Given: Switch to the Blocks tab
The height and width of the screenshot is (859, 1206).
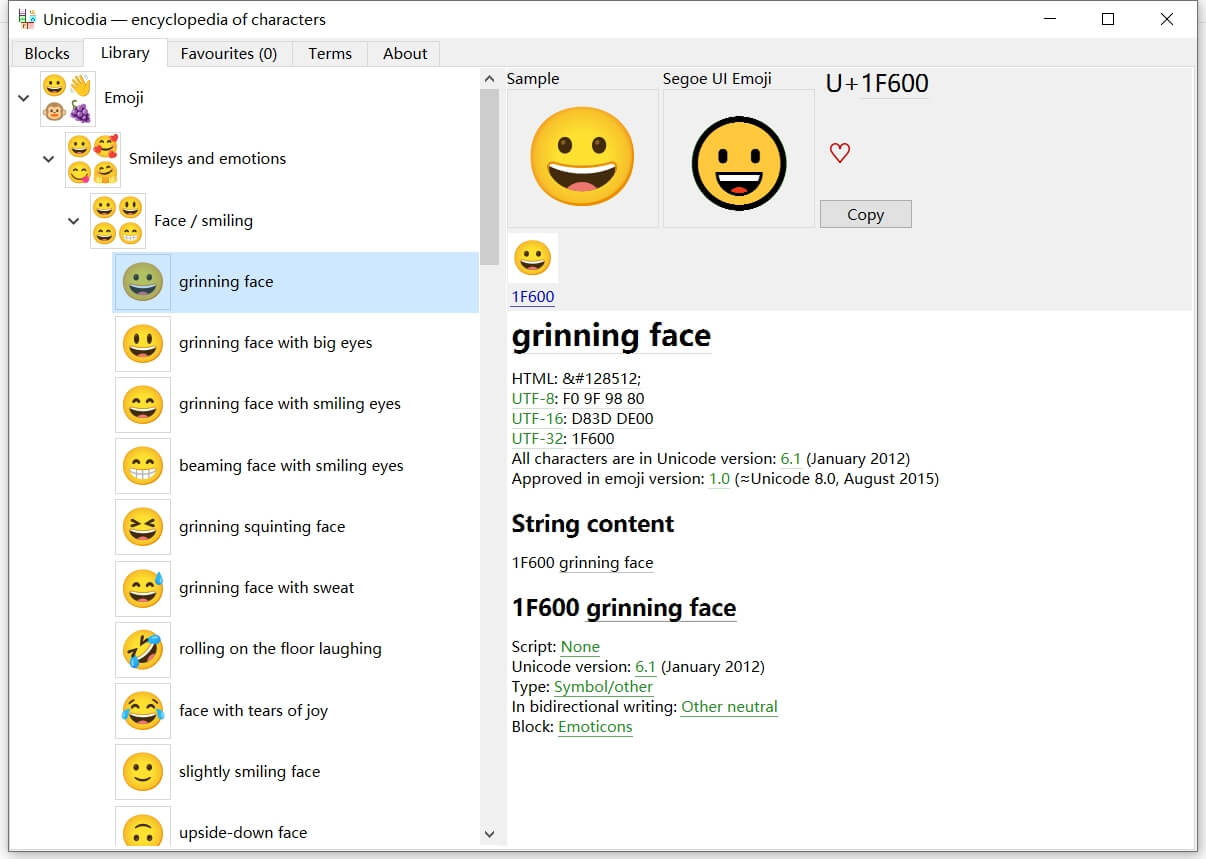Looking at the screenshot, I should click(47, 54).
